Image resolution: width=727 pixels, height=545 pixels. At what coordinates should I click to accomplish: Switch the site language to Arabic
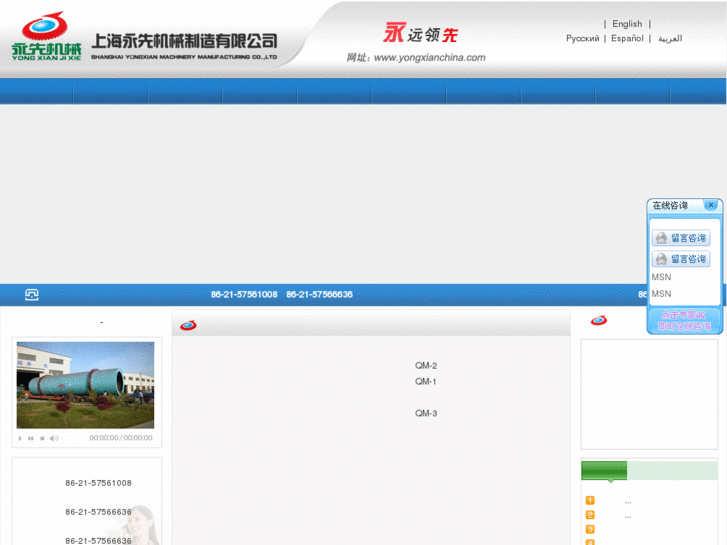click(670, 38)
